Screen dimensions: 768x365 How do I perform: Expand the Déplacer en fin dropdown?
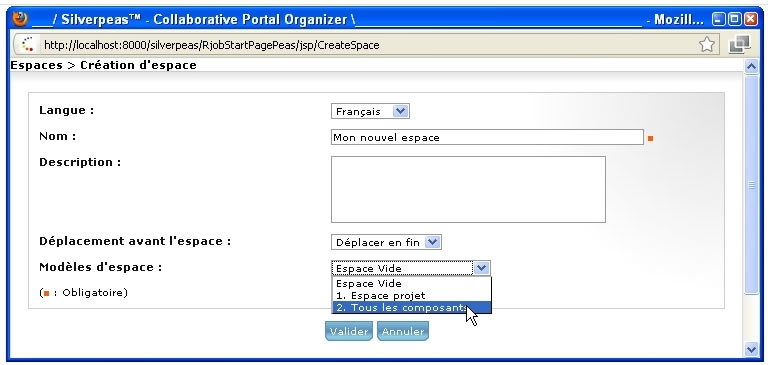[386, 242]
